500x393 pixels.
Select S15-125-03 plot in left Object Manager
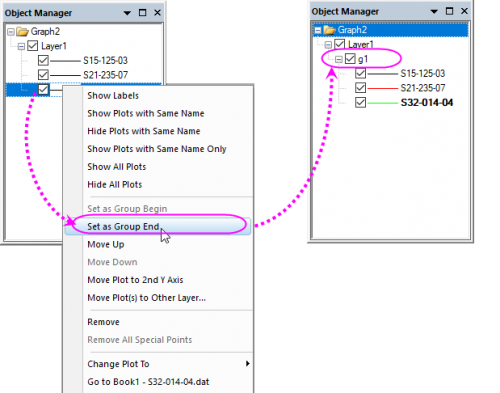coord(105,60)
